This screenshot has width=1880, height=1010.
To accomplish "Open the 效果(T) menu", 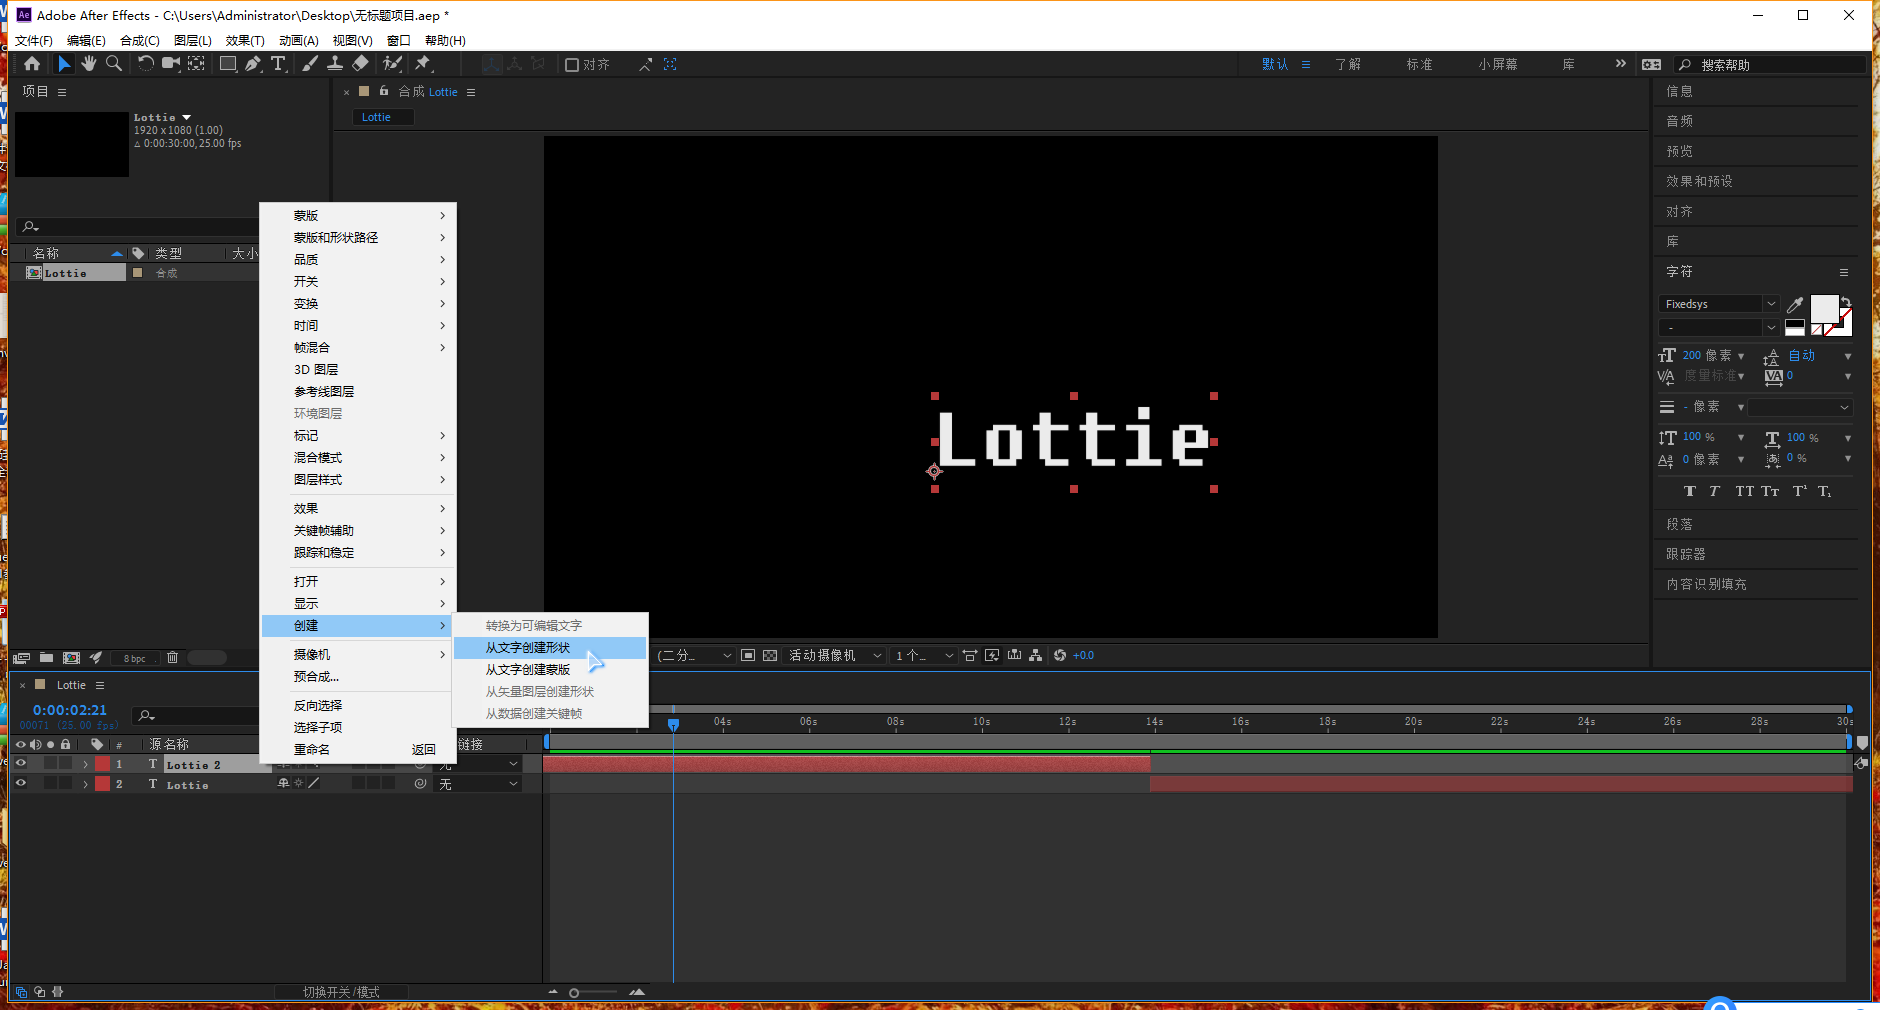I will [245, 41].
